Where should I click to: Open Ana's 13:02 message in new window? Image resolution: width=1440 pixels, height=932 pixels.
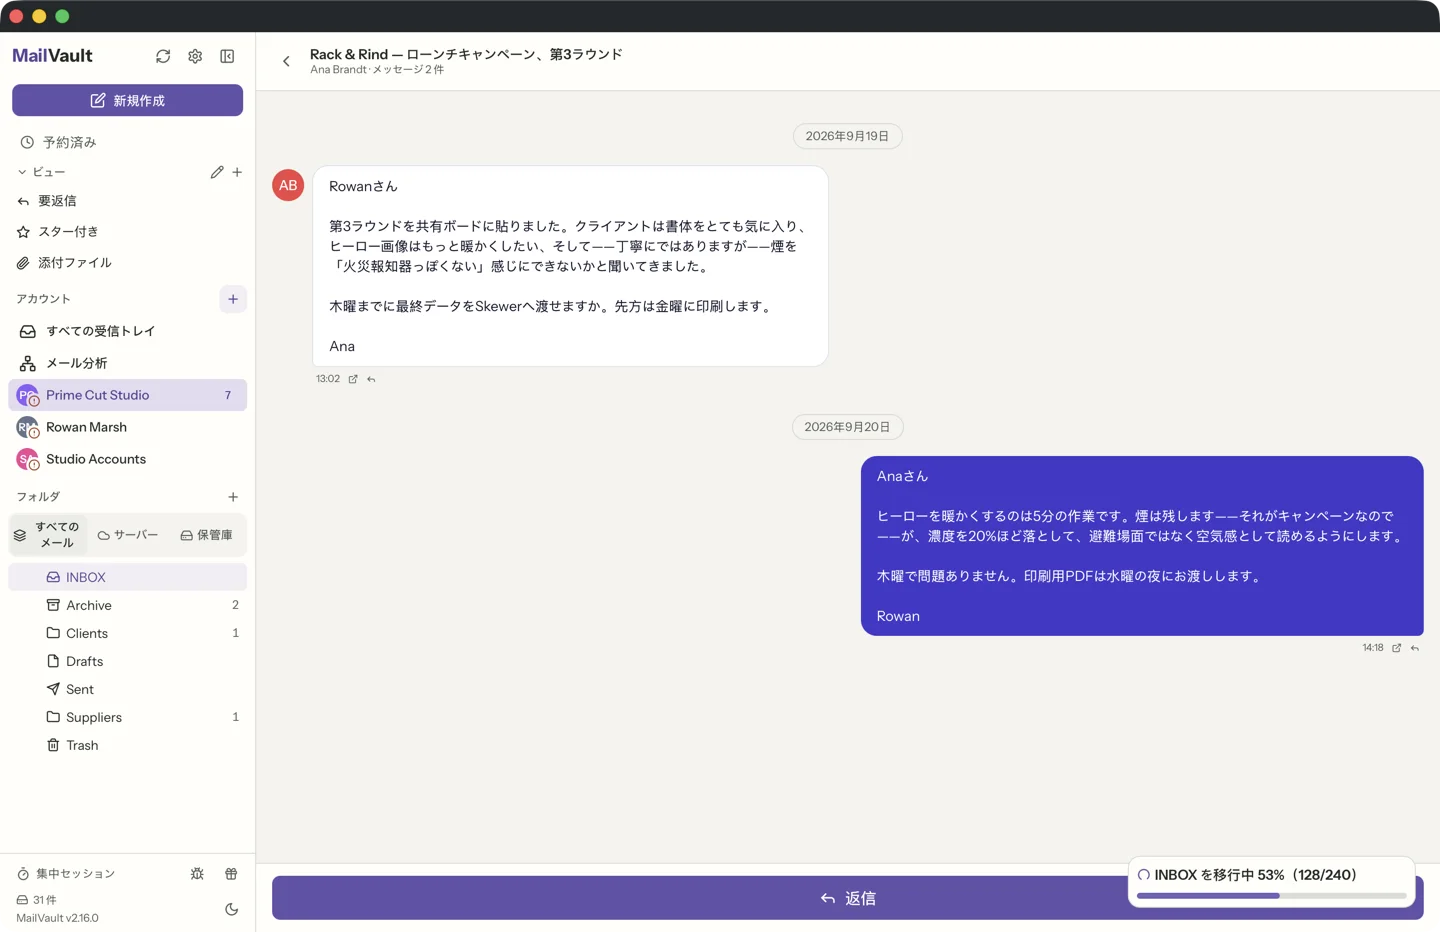(353, 379)
